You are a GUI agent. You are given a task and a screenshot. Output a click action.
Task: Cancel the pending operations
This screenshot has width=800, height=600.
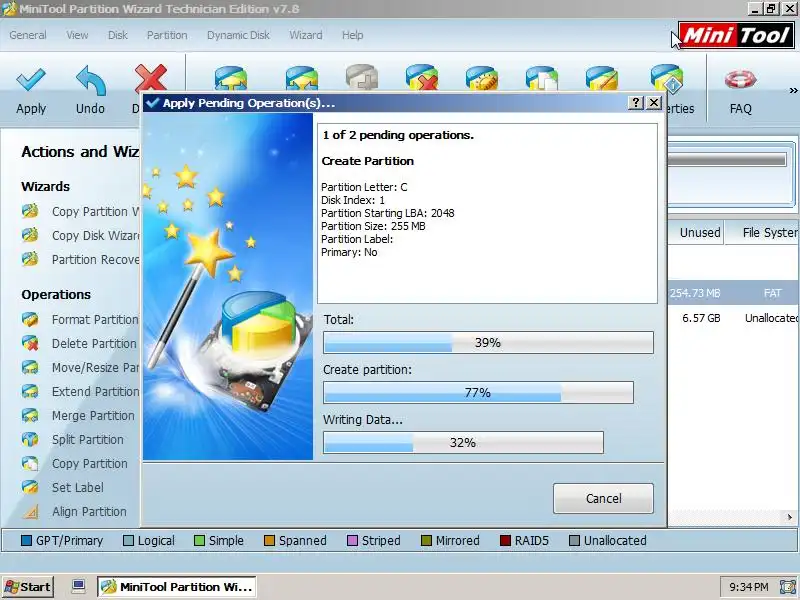(603, 498)
